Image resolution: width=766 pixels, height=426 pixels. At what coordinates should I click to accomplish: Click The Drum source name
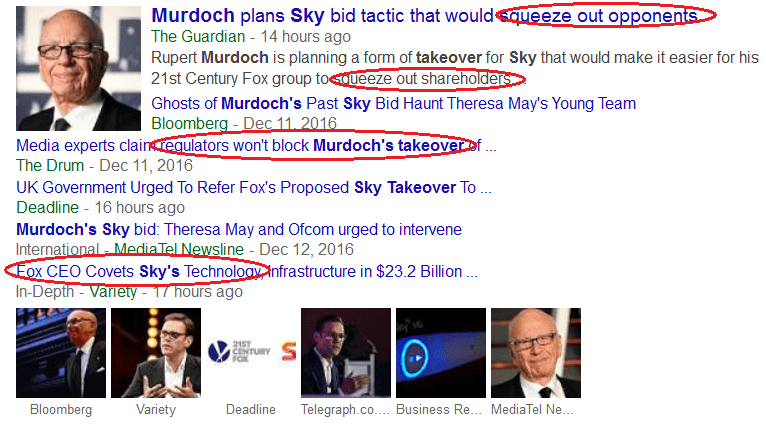click(x=50, y=166)
